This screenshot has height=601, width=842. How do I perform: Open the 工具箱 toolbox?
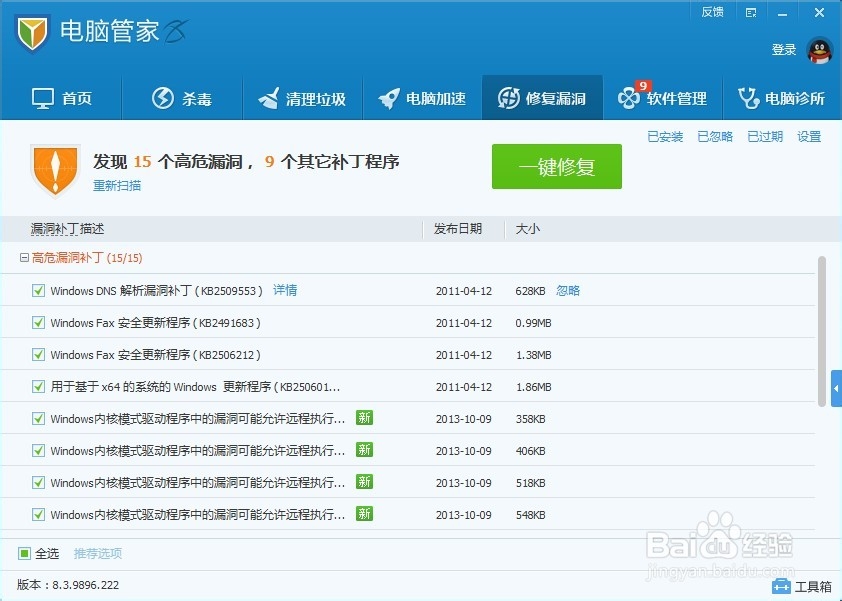point(802,586)
